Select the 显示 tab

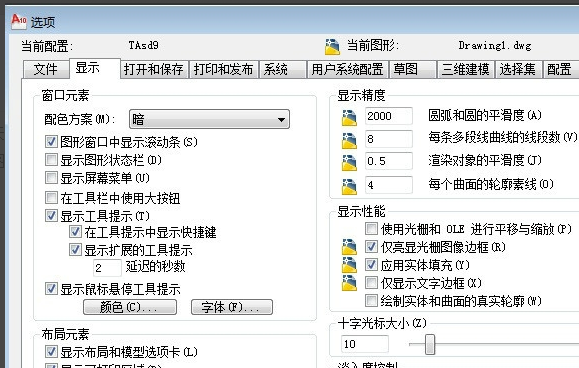[95, 68]
